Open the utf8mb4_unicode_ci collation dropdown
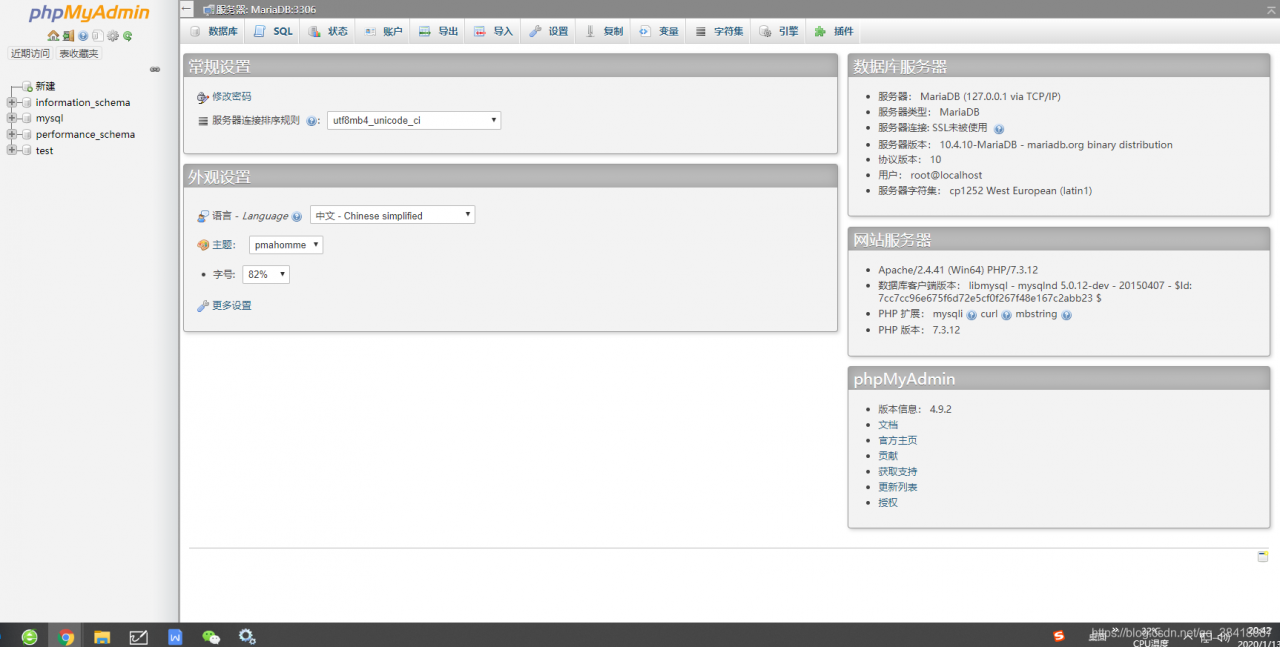The width and height of the screenshot is (1280, 647). pos(414,120)
